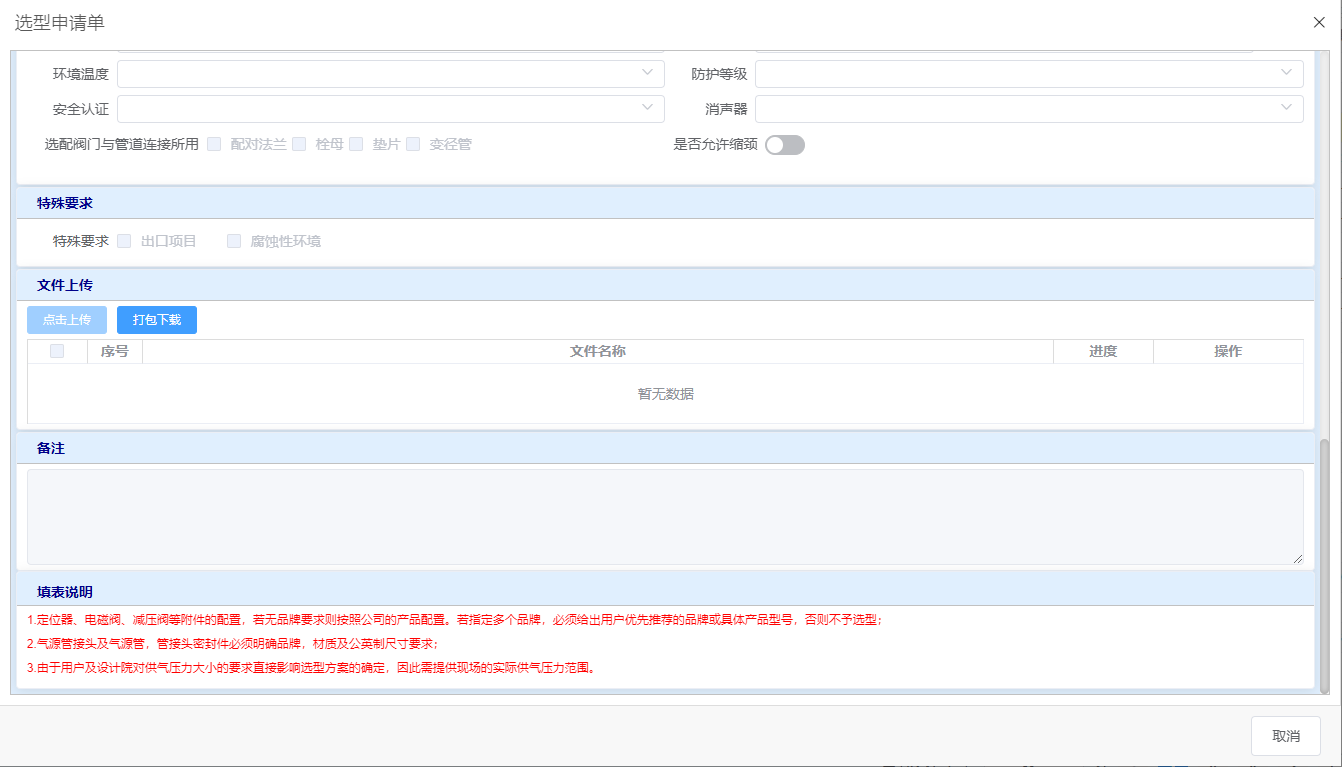The width and height of the screenshot is (1342, 767).
Task: Check the 配对法兰 checkbox
Action: point(214,144)
